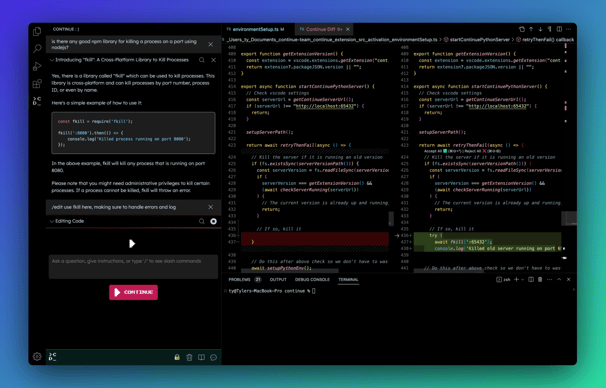Close the bottom terminal panel
This screenshot has height=388, width=606.
pos(569,279)
